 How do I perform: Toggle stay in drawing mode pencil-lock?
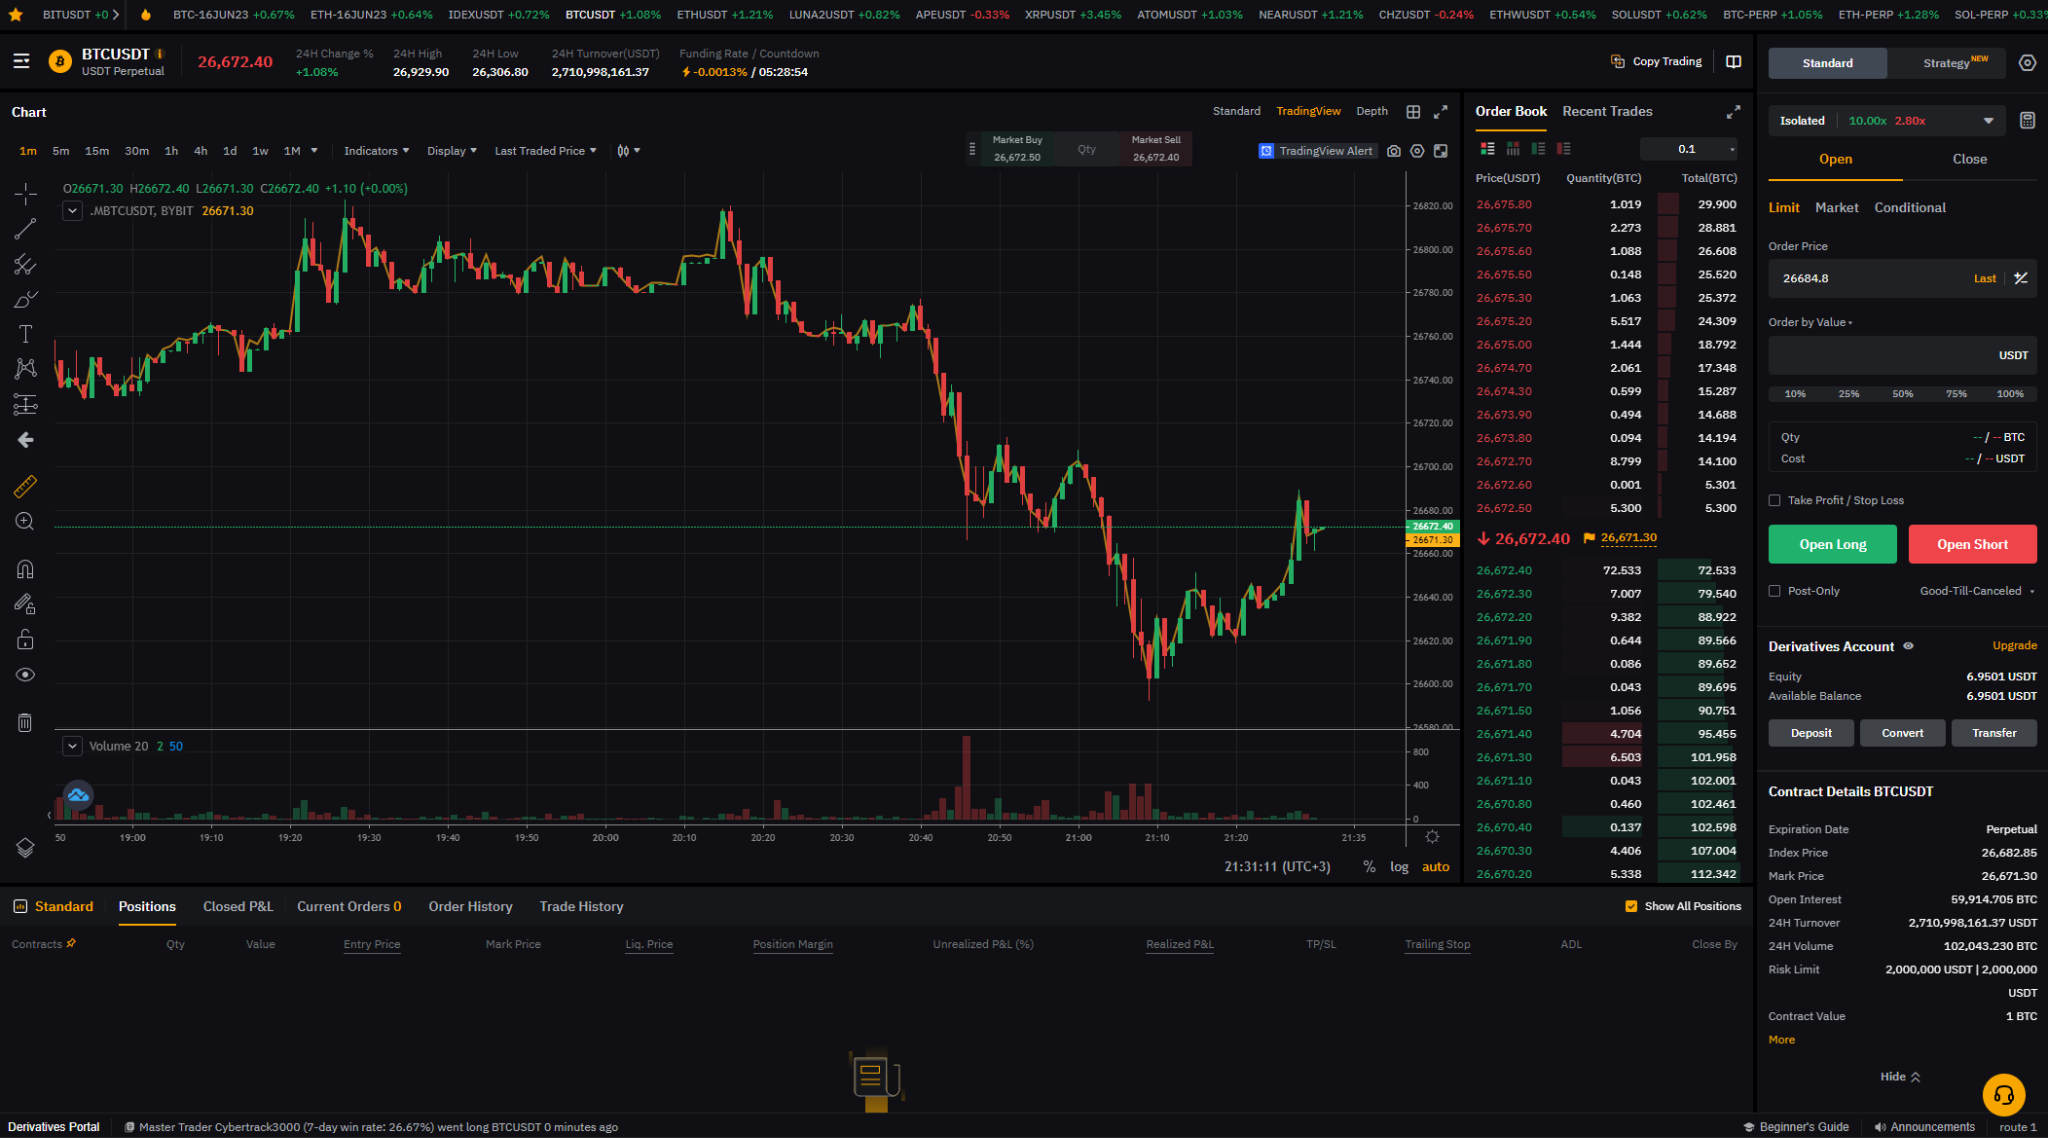pos(25,604)
